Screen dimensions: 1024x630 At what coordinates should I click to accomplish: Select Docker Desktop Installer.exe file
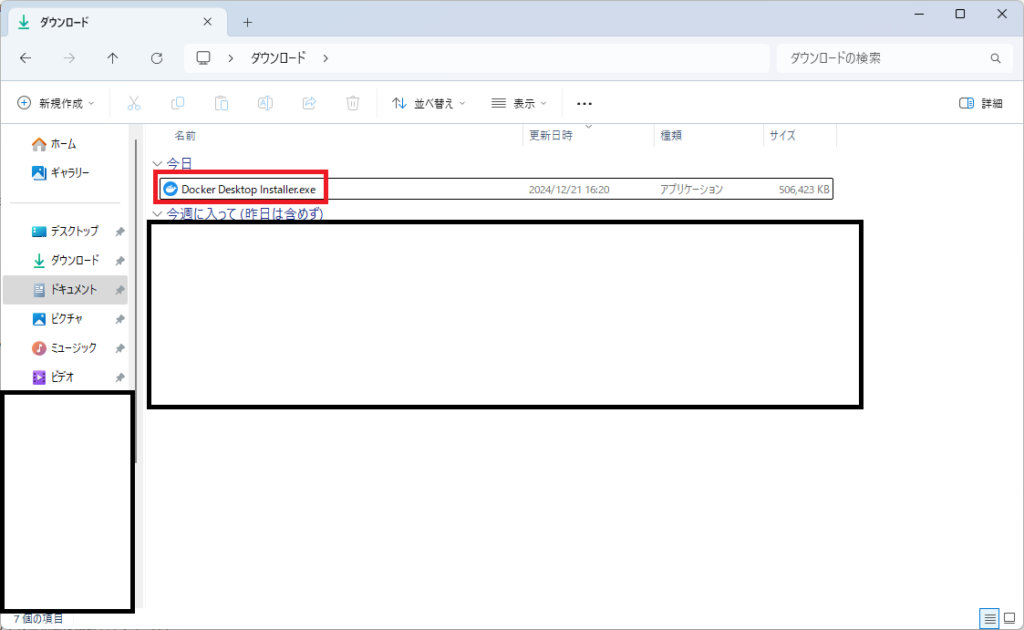248,188
